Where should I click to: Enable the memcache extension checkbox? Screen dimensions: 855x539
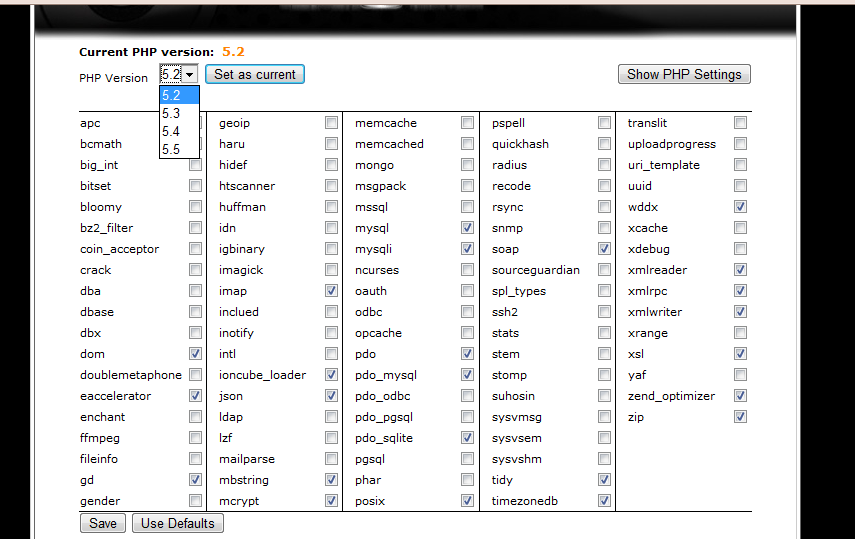coord(467,123)
